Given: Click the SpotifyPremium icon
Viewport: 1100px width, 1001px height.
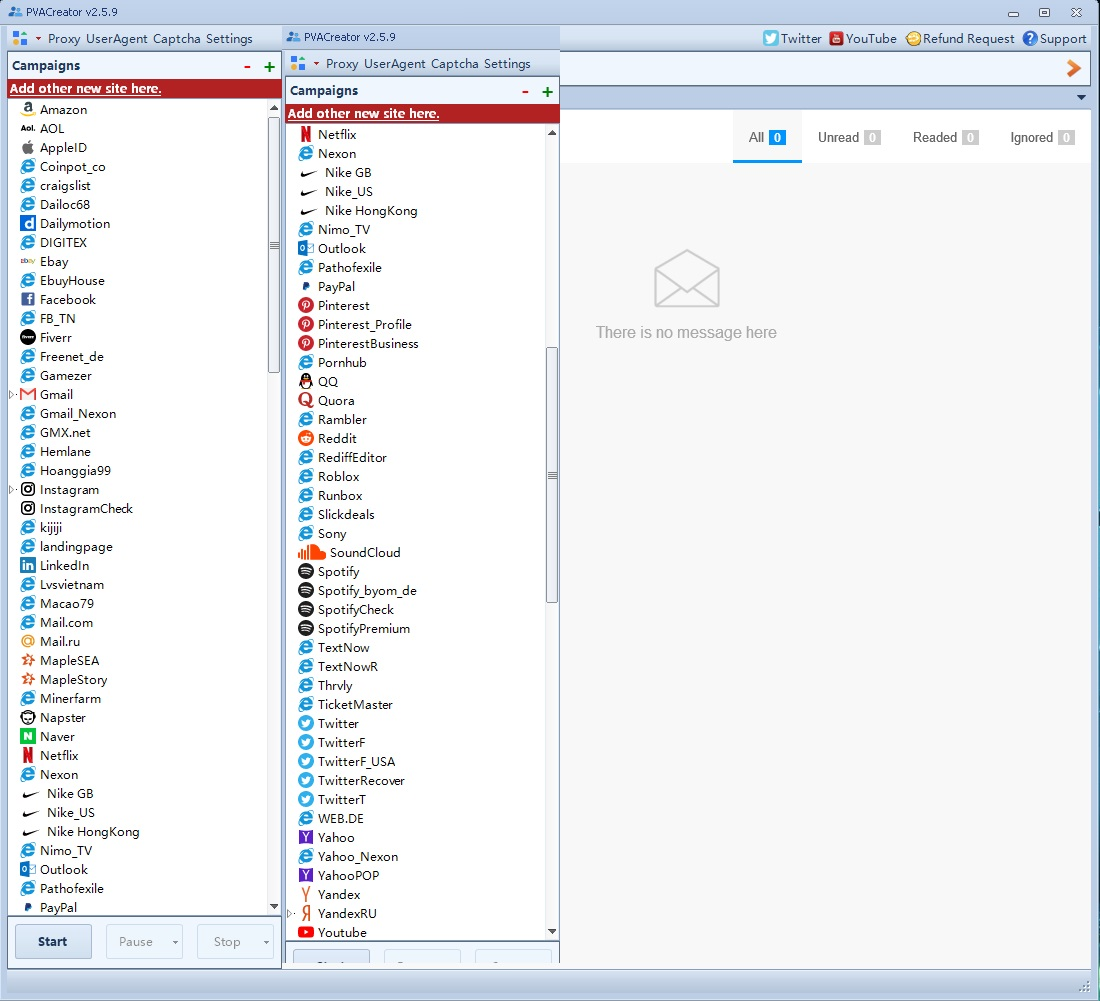Looking at the screenshot, I should pyautogui.click(x=305, y=628).
